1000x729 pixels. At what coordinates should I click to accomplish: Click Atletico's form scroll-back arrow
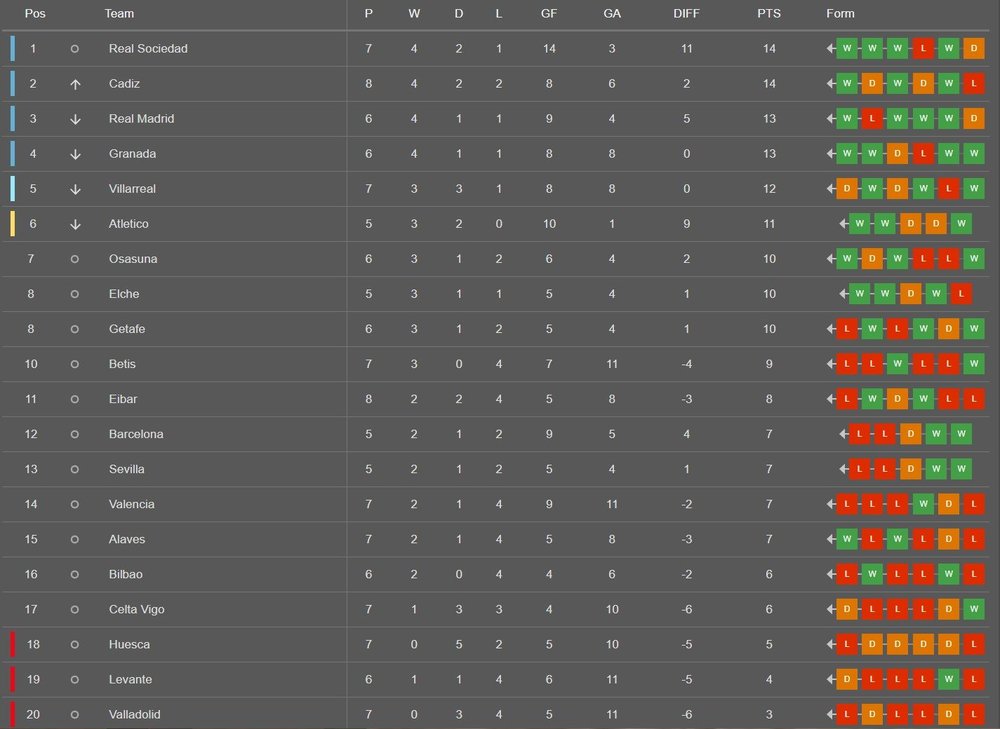pos(843,224)
